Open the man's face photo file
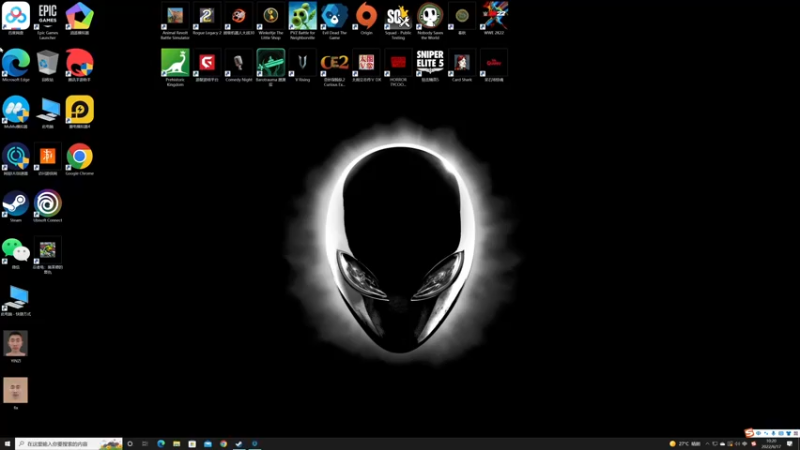This screenshot has width=800, height=450. [x=16, y=346]
